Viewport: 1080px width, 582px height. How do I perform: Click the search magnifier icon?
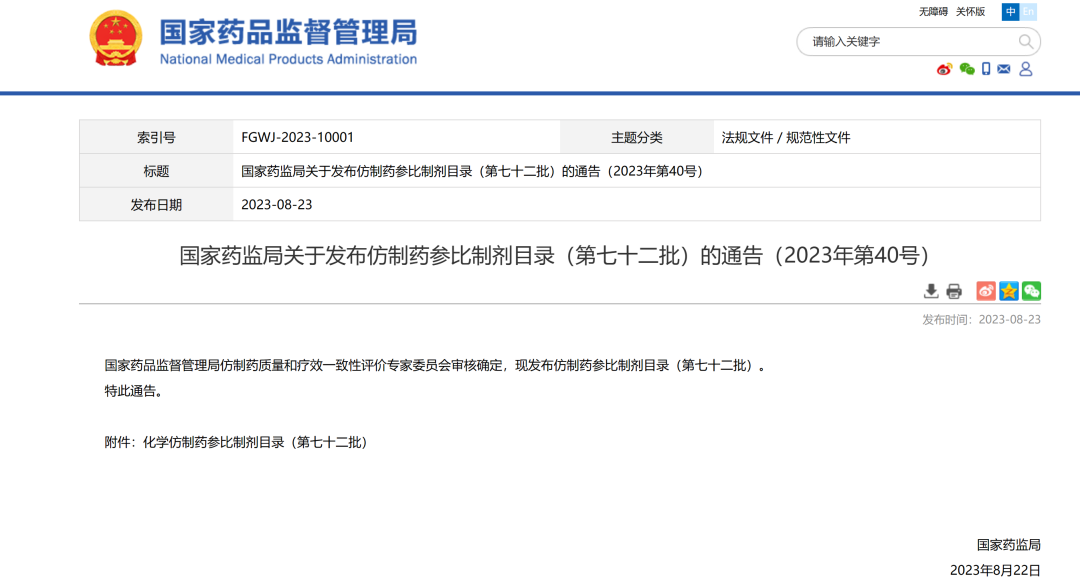coord(1026,42)
